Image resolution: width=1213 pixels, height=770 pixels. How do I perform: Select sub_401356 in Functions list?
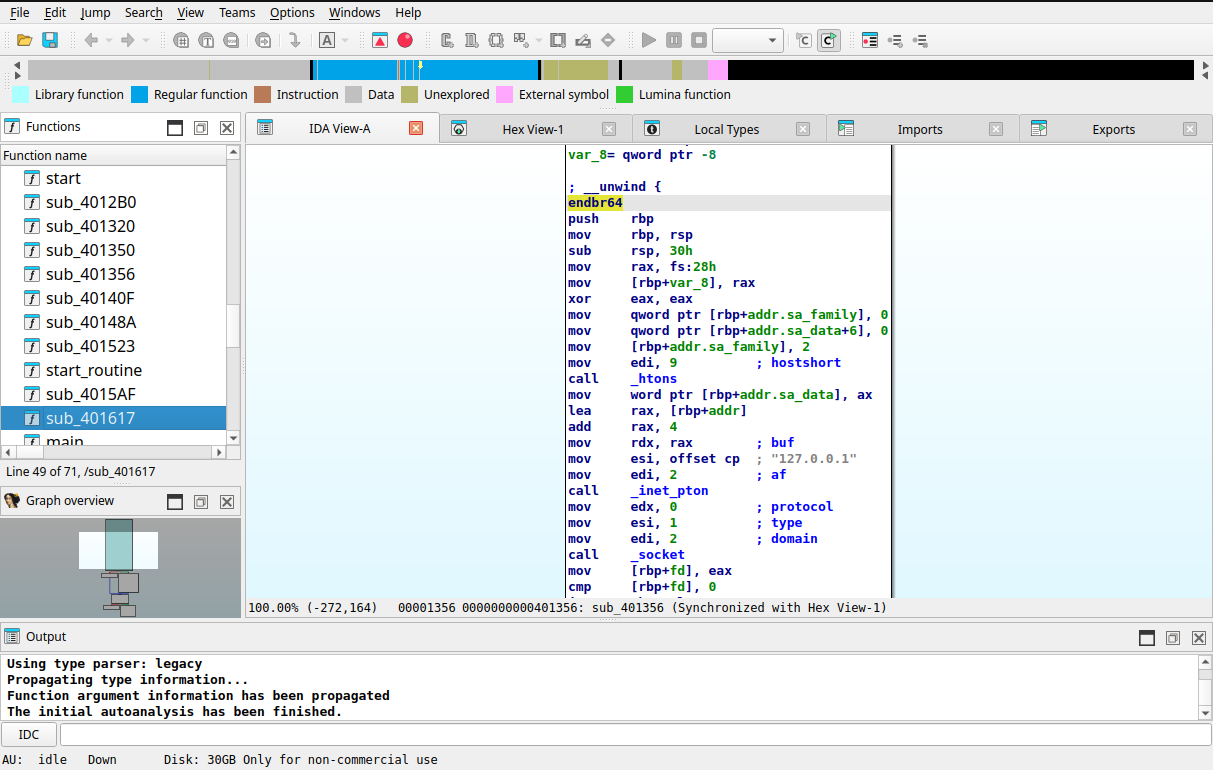[113, 274]
